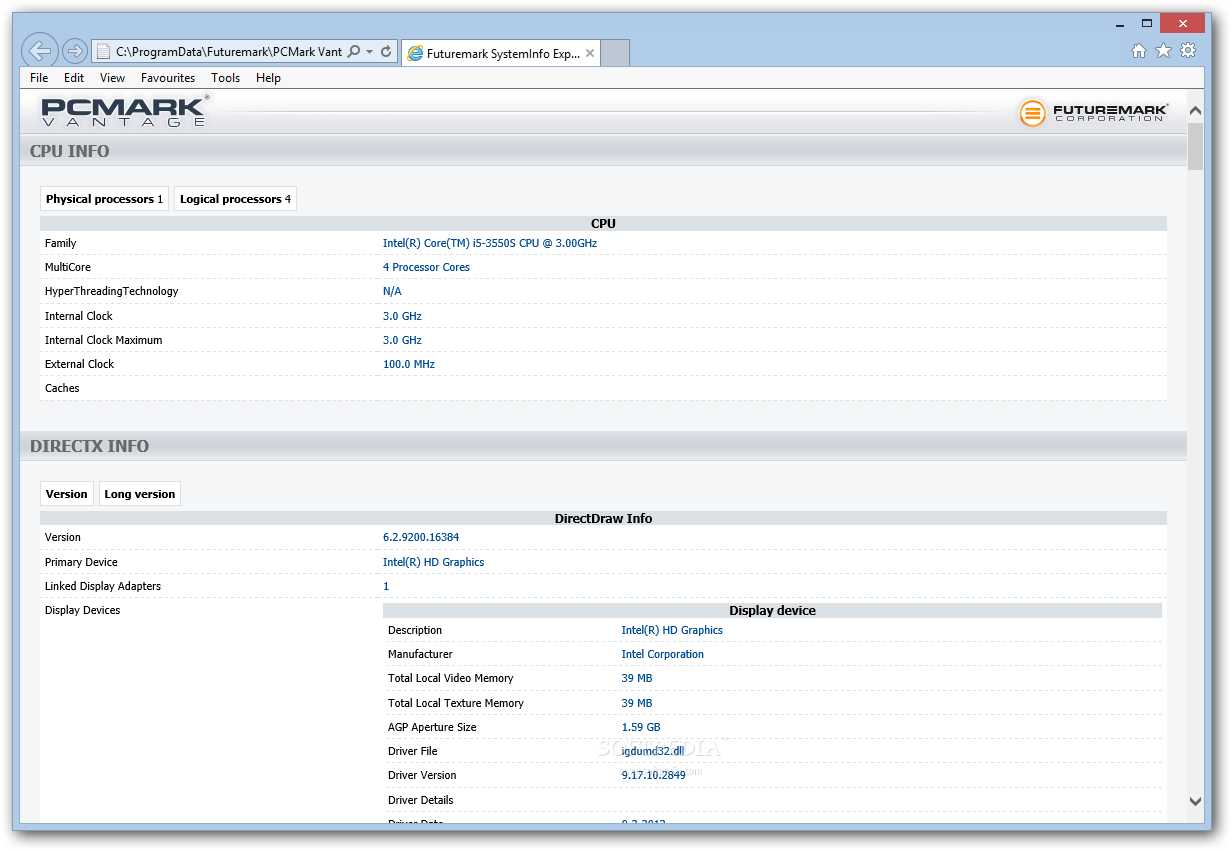Focus the address bar path field

[229, 52]
